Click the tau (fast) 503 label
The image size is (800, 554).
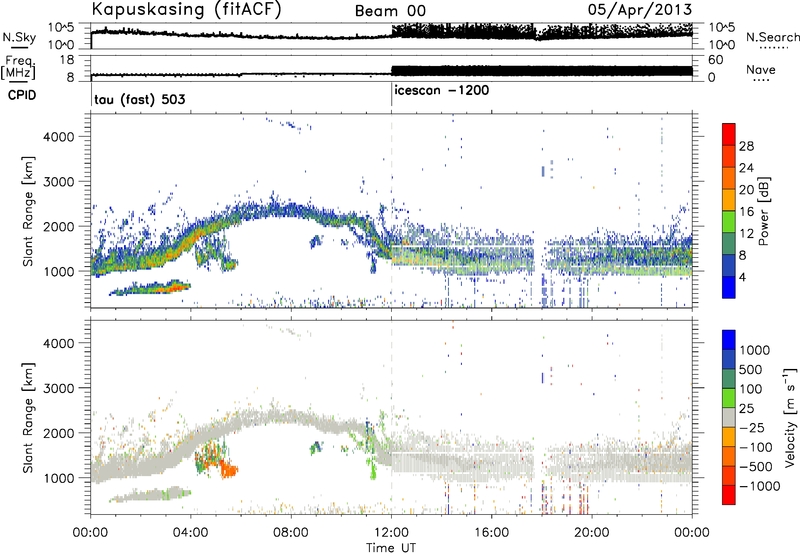[x=140, y=99]
